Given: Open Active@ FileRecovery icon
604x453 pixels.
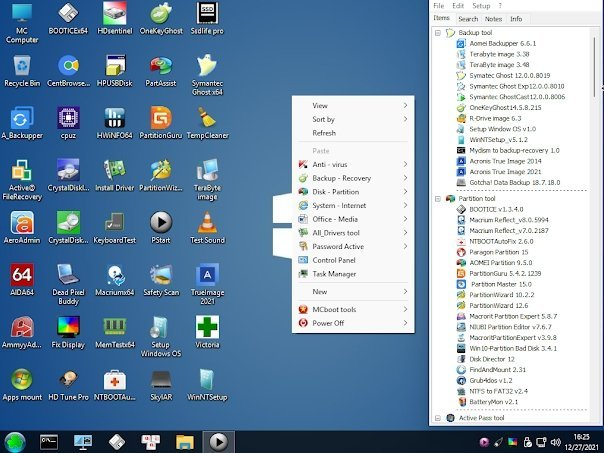Looking at the screenshot, I should click(22, 180).
